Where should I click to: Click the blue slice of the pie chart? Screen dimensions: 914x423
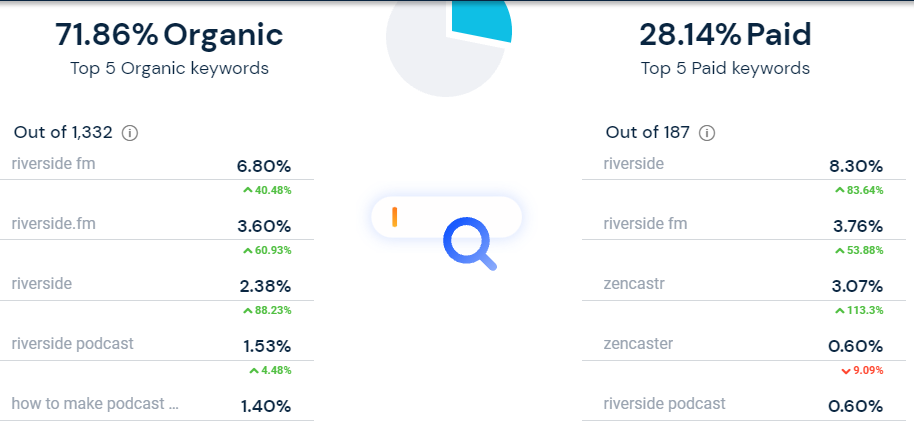coord(481,20)
